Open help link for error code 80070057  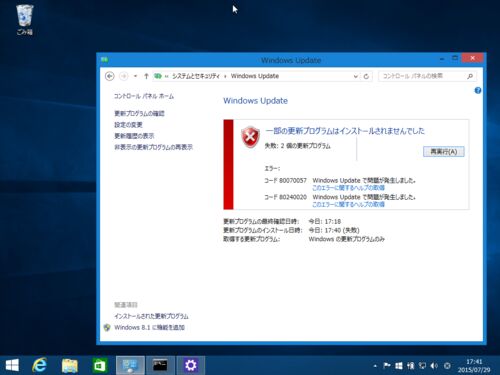click(348, 188)
